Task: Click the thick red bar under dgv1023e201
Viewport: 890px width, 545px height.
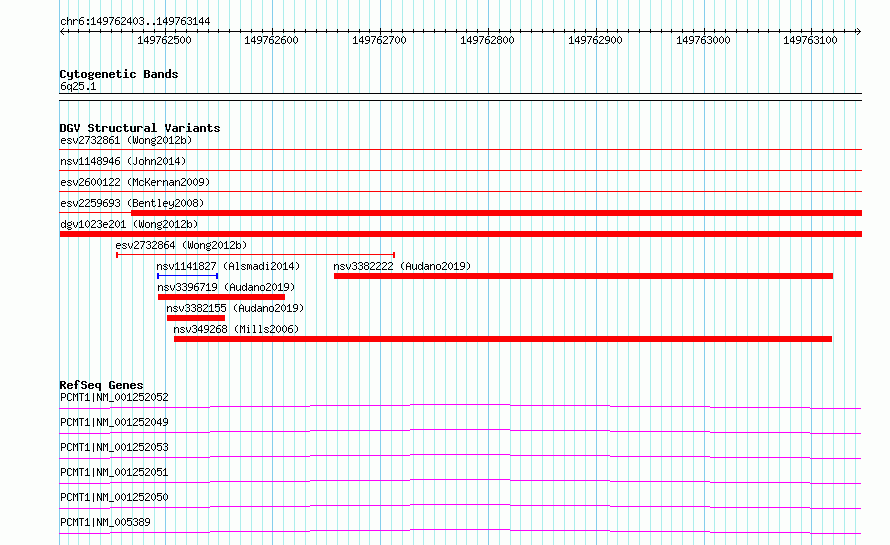Action: (461, 234)
